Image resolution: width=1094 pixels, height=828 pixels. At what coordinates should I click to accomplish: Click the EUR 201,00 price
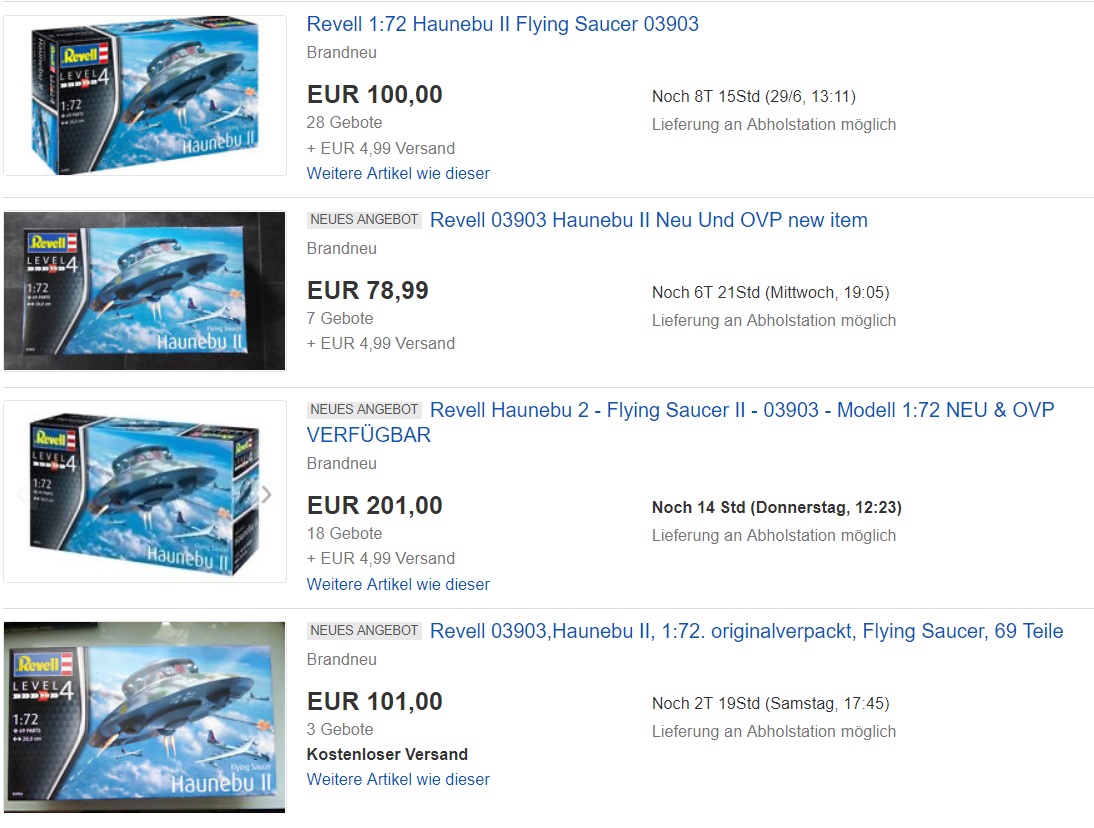(x=374, y=506)
